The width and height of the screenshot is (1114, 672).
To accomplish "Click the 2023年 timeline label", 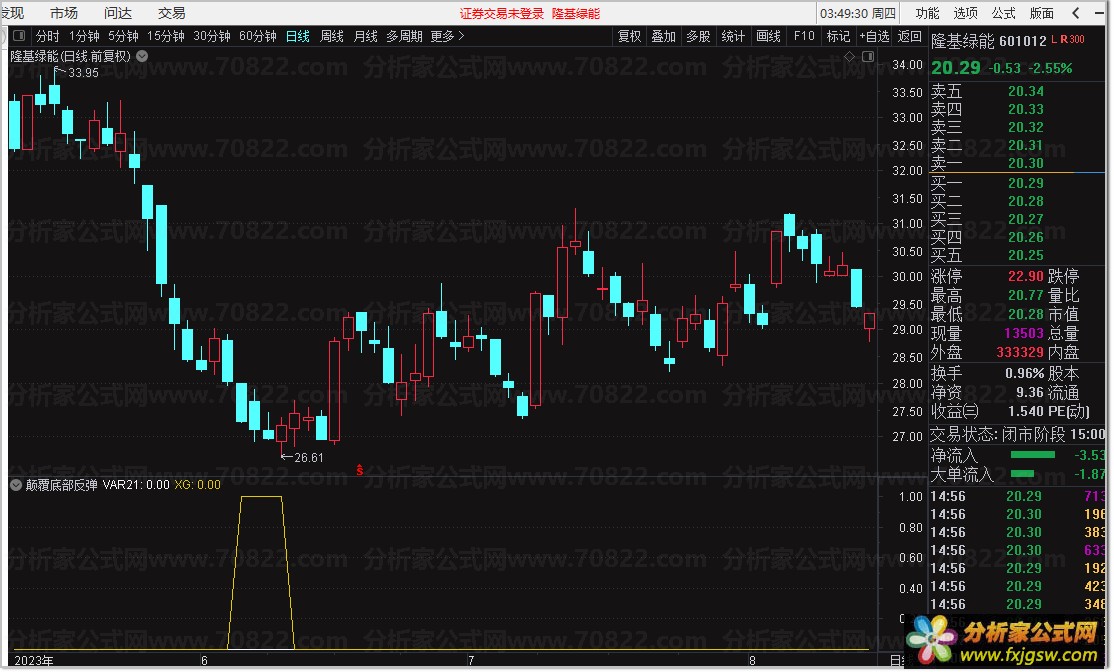I will coord(33,661).
